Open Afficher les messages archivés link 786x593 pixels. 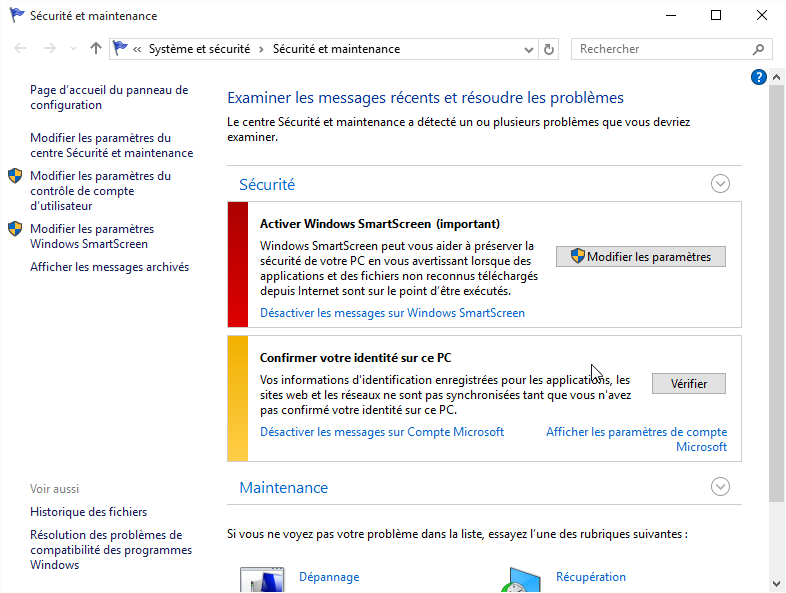tap(109, 267)
